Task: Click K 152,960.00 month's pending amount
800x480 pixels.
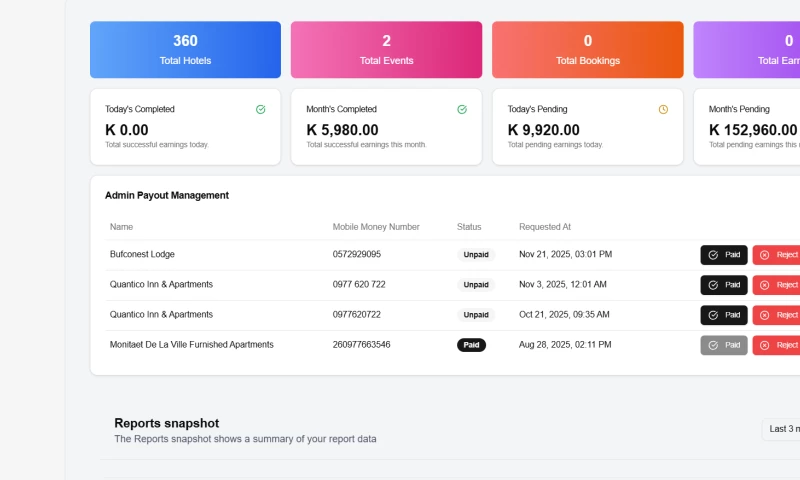Action: click(x=753, y=130)
